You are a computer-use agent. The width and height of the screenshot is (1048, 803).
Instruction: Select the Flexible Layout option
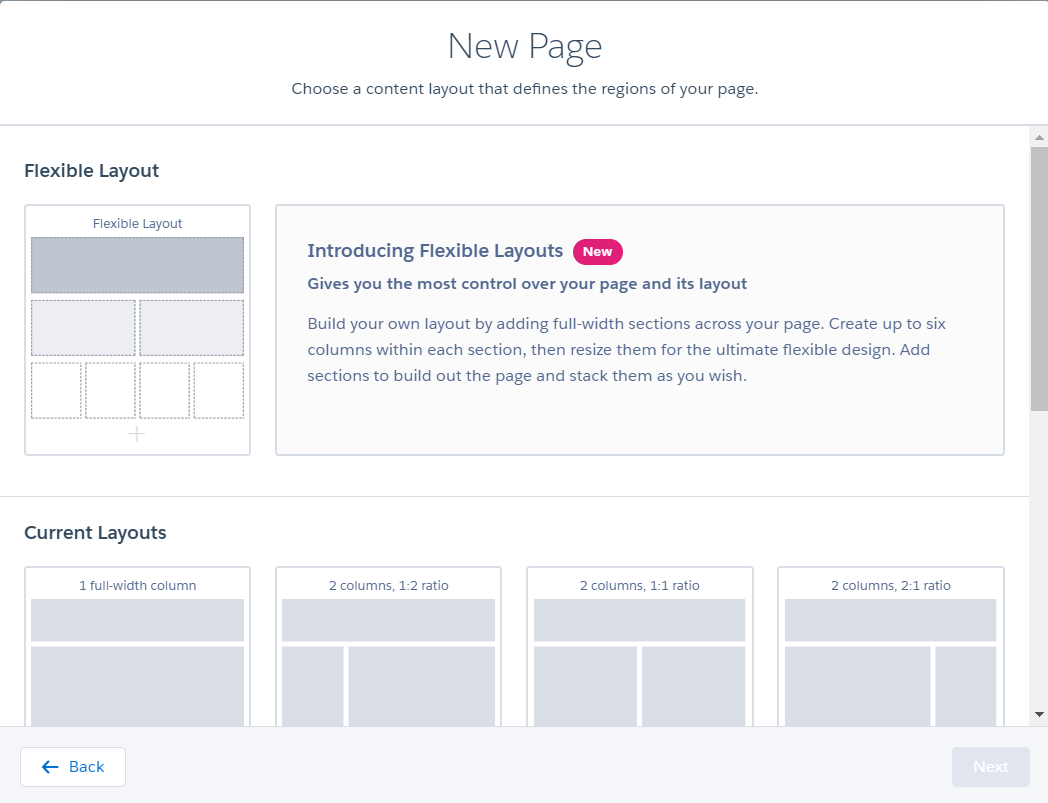[x=136, y=330]
